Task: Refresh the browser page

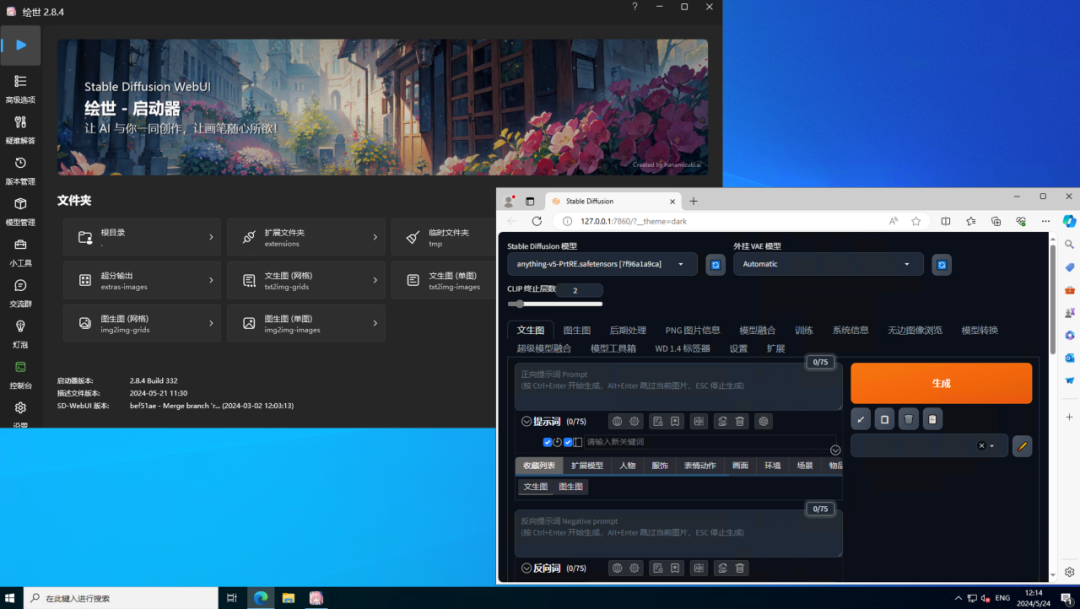Action: tap(537, 221)
